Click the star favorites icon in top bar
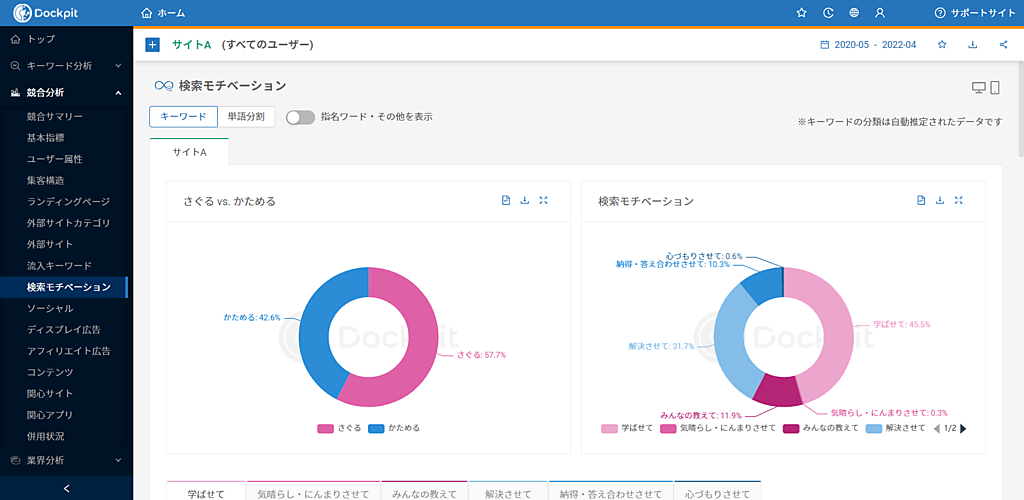 [801, 13]
